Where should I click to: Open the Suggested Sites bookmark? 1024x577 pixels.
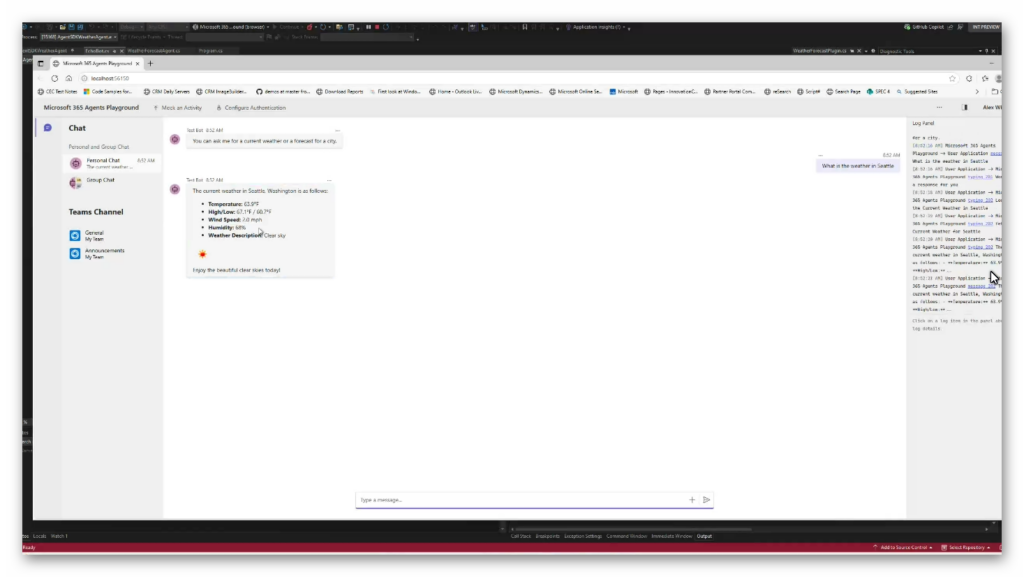pyautogui.click(x=918, y=92)
